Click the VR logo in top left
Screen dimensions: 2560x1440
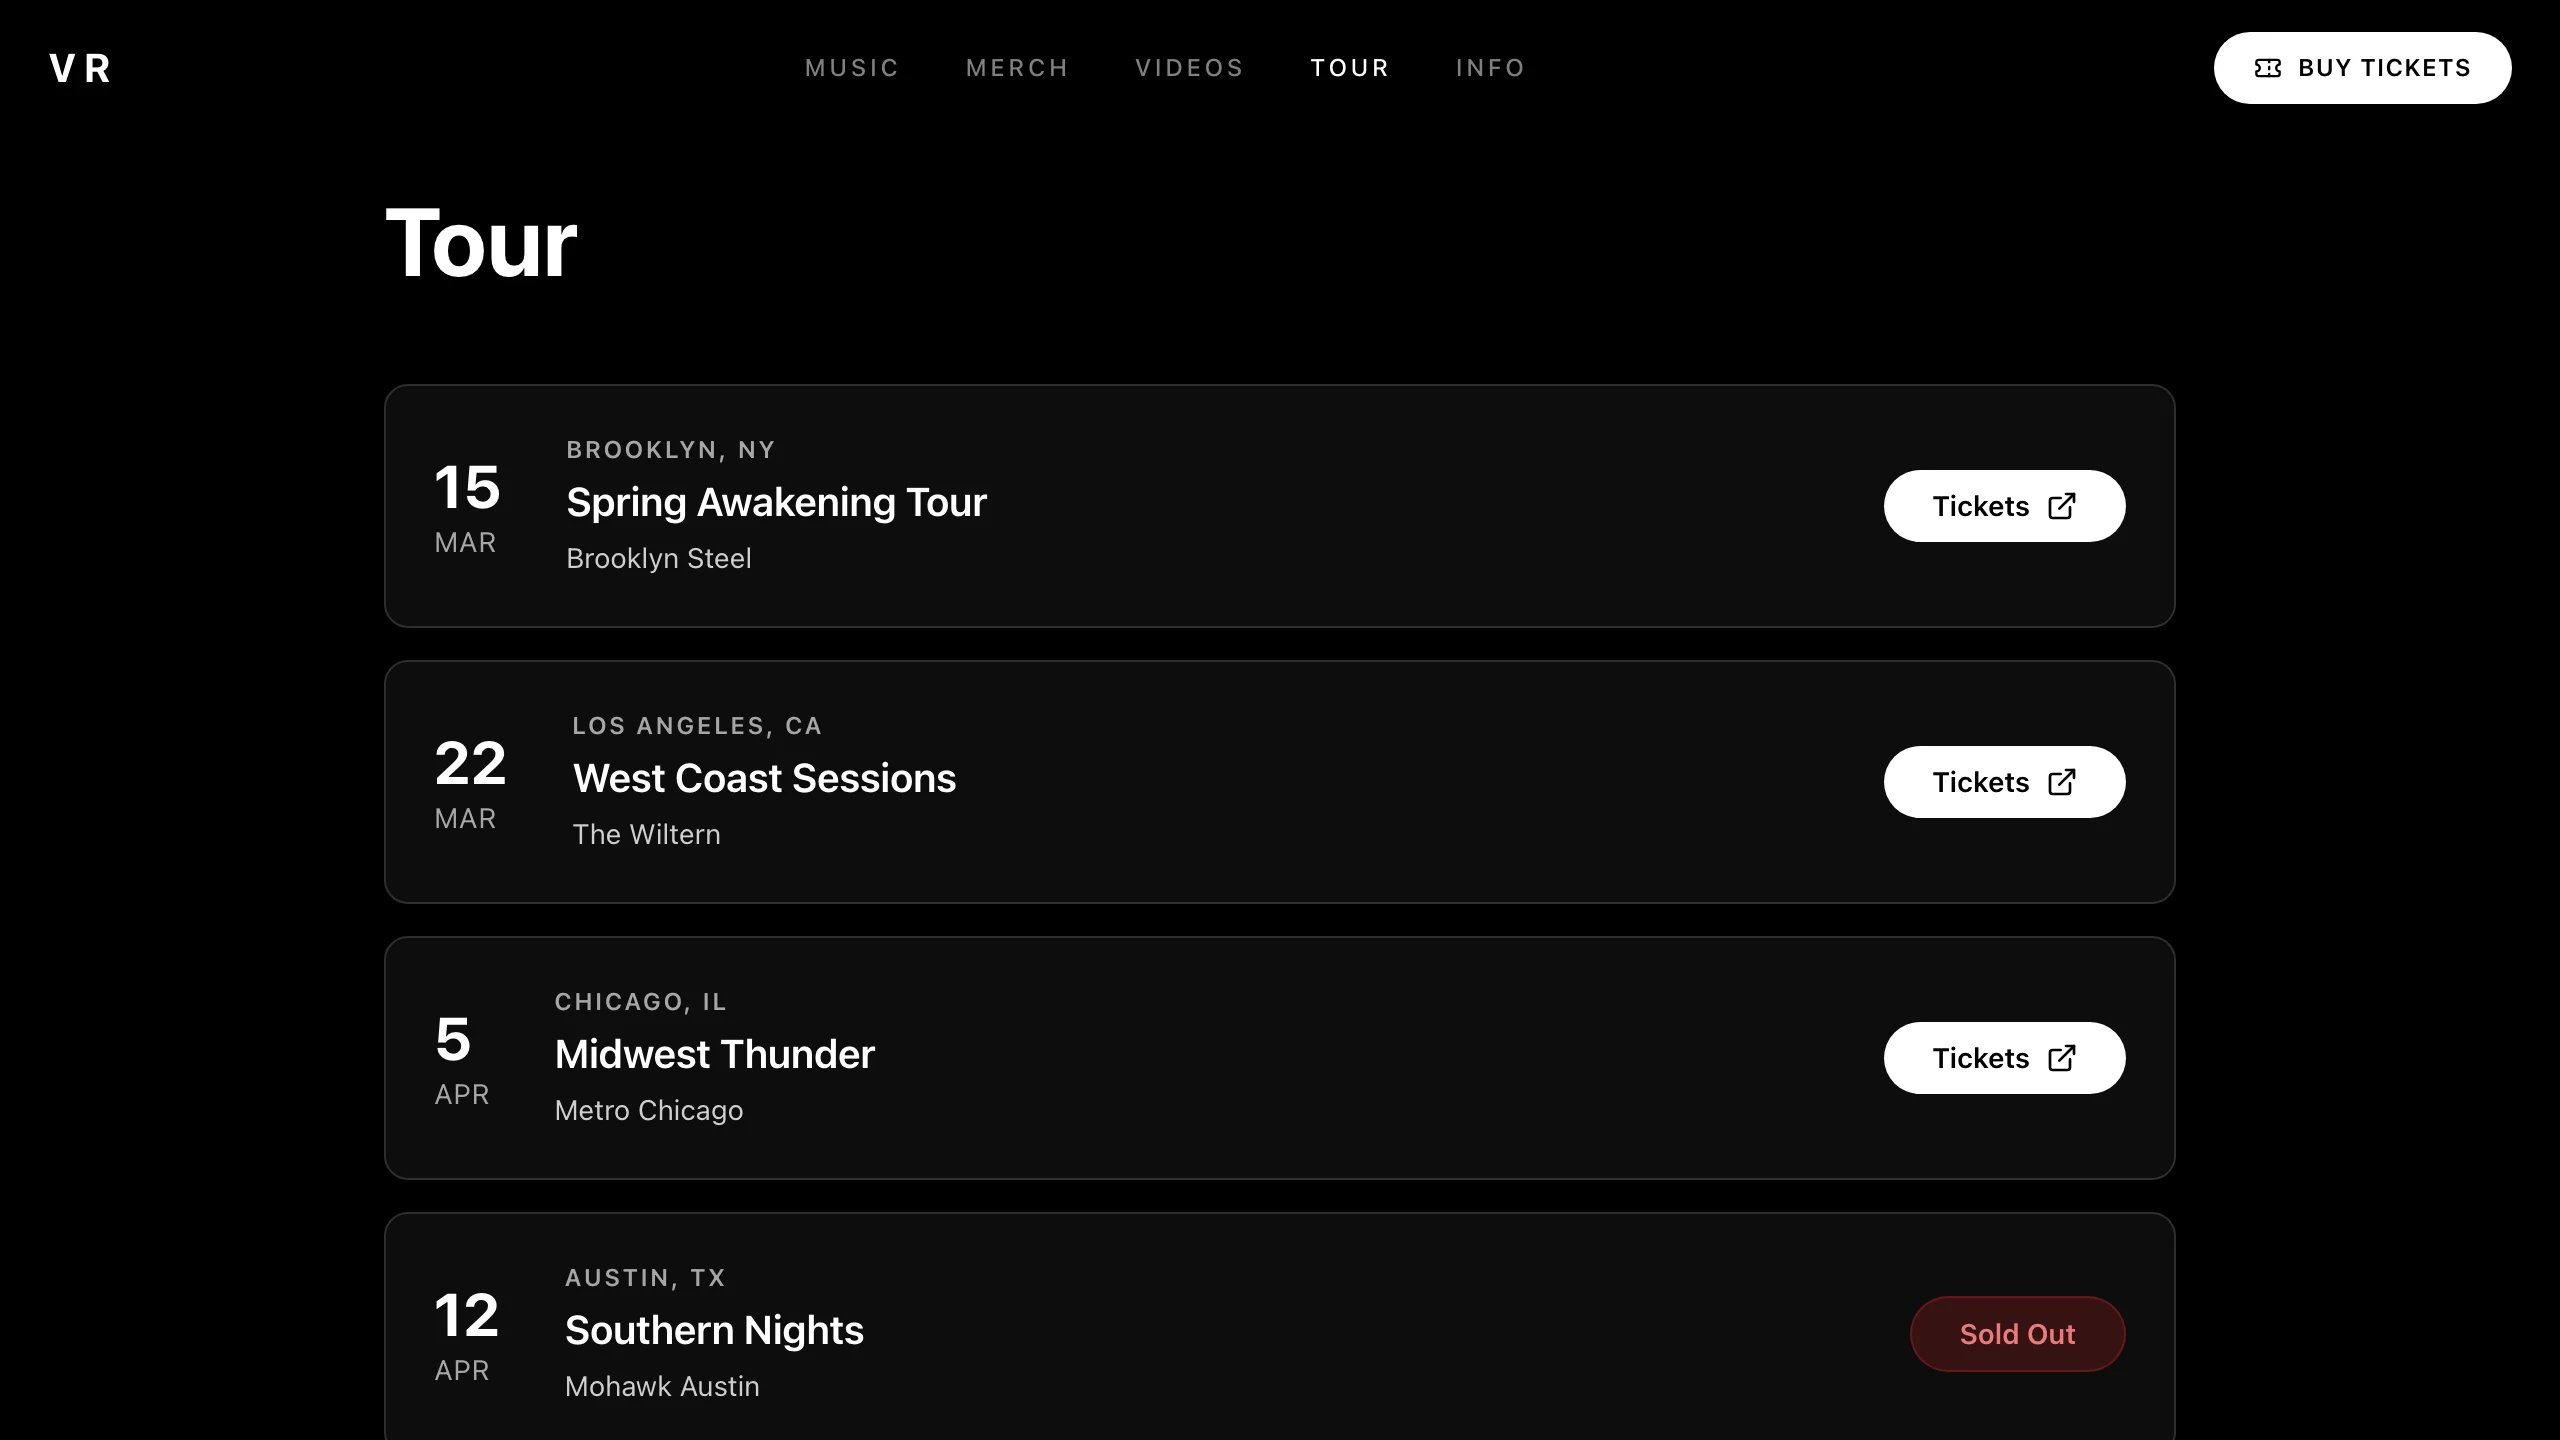(80, 68)
